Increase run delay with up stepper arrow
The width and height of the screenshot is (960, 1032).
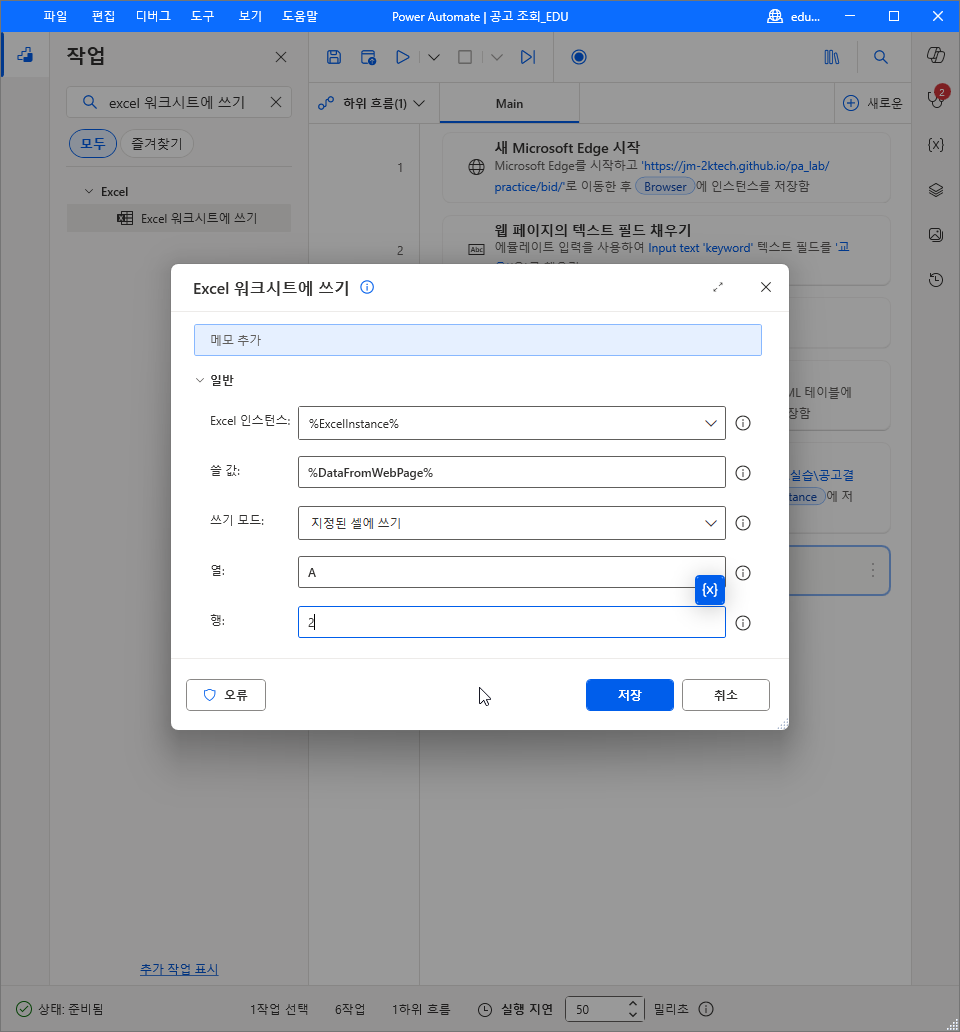click(x=633, y=1003)
